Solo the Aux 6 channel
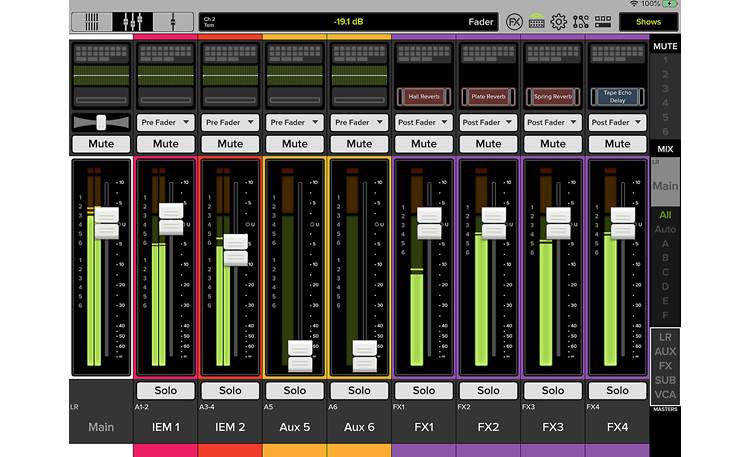 pos(359,390)
